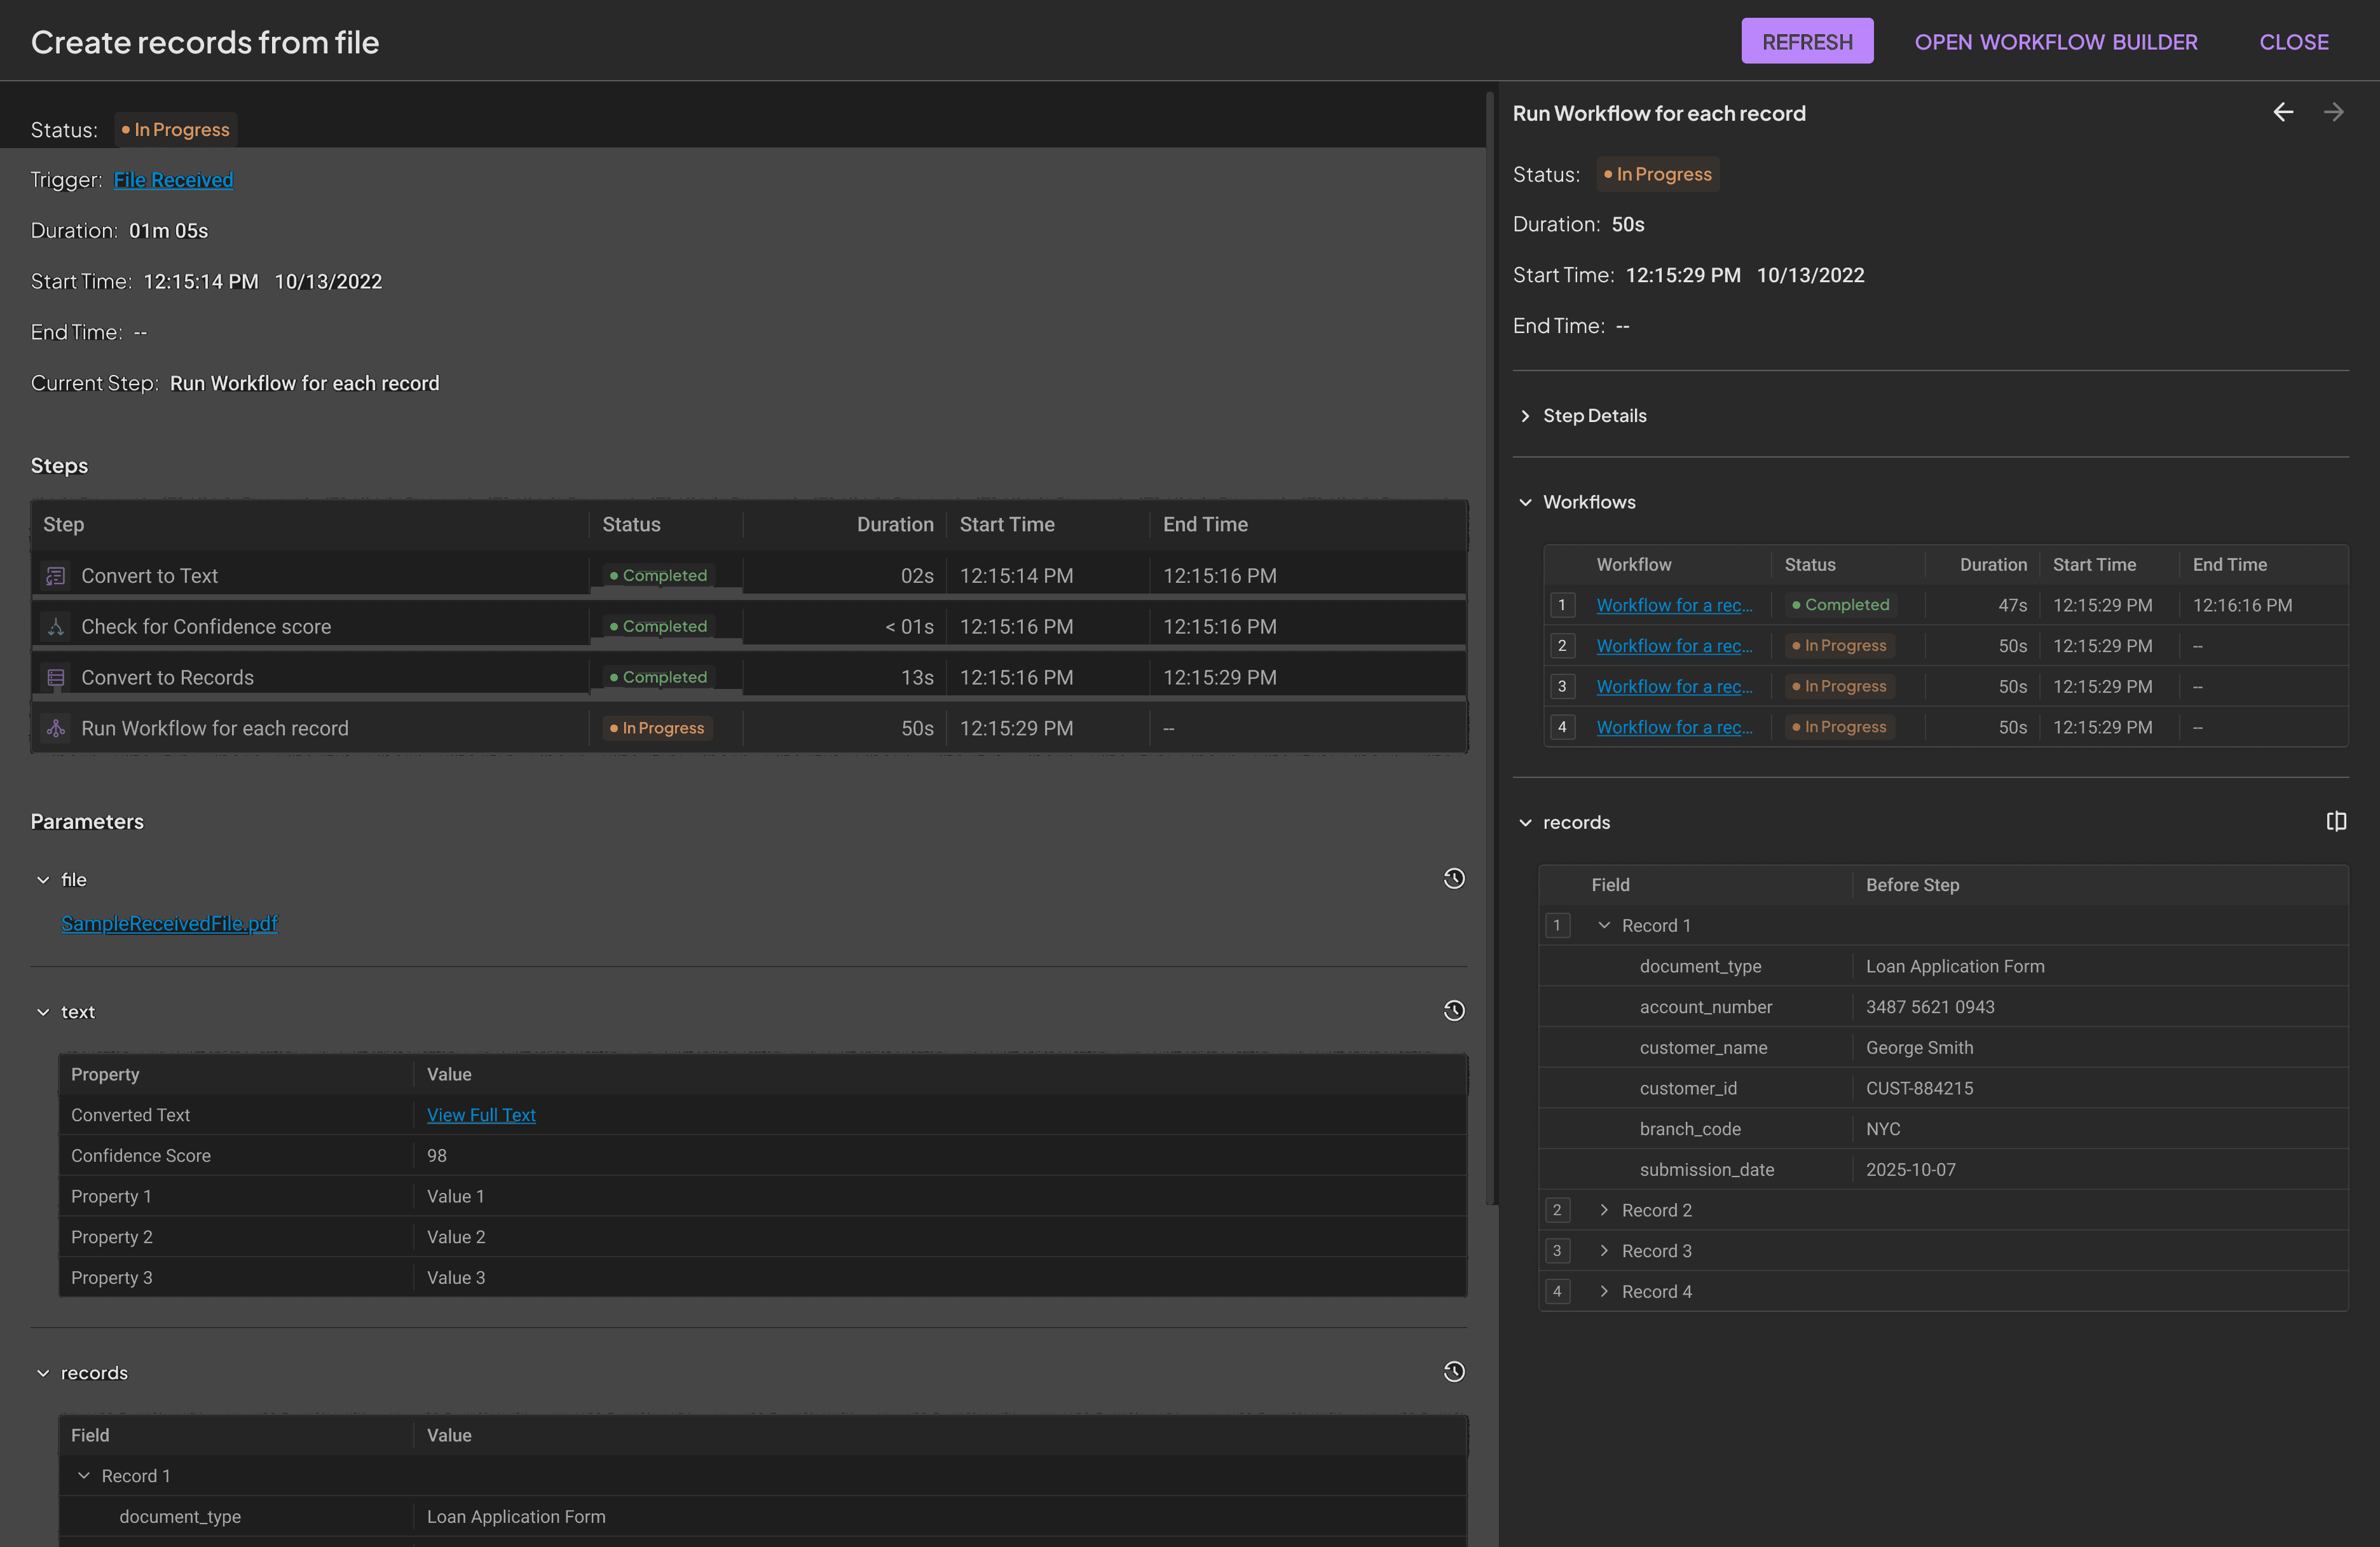Collapse the text parameter section
The width and height of the screenshot is (2380, 1547).
click(x=42, y=1011)
